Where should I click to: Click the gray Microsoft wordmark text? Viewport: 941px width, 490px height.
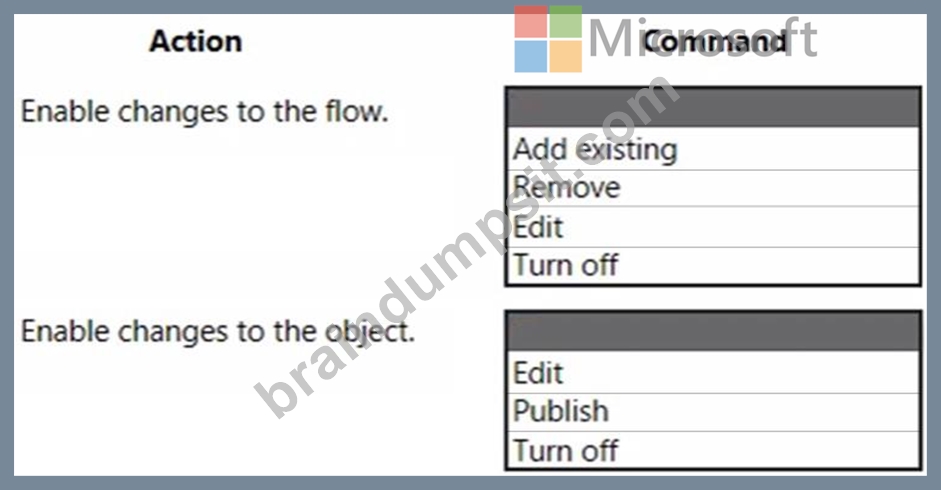(x=703, y=38)
